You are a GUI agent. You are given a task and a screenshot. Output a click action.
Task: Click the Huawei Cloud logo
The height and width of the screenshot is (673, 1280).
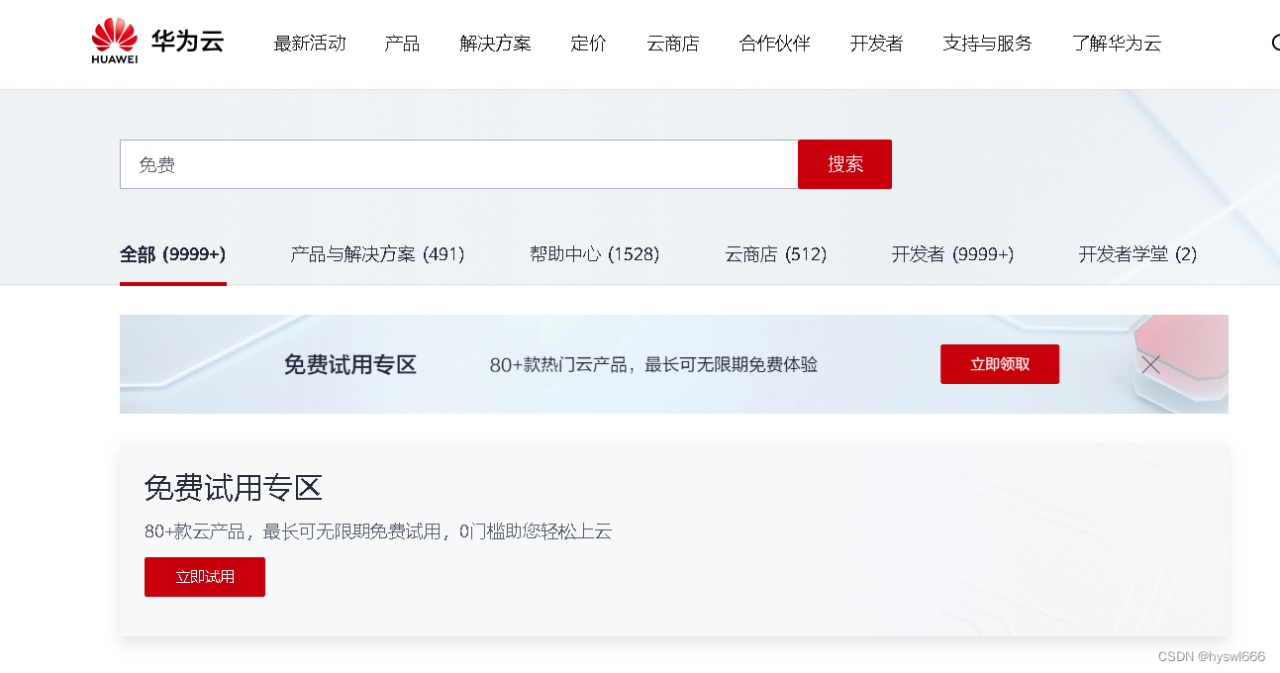tap(155, 42)
